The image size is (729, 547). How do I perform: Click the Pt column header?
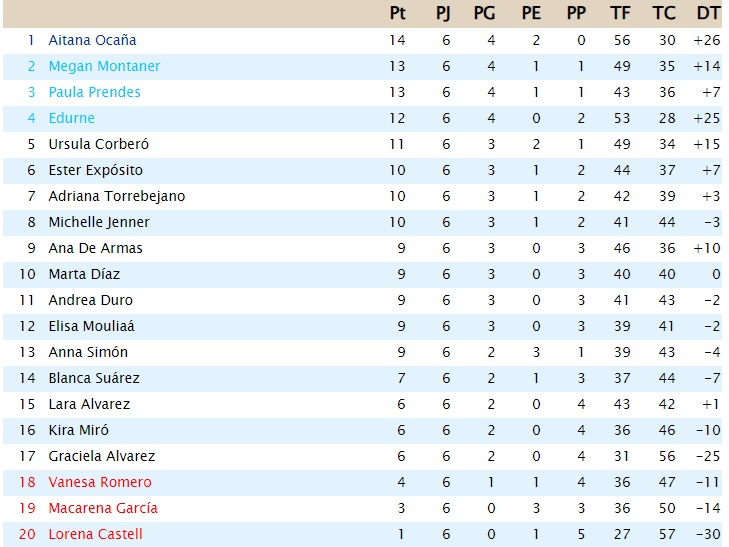[x=398, y=13]
